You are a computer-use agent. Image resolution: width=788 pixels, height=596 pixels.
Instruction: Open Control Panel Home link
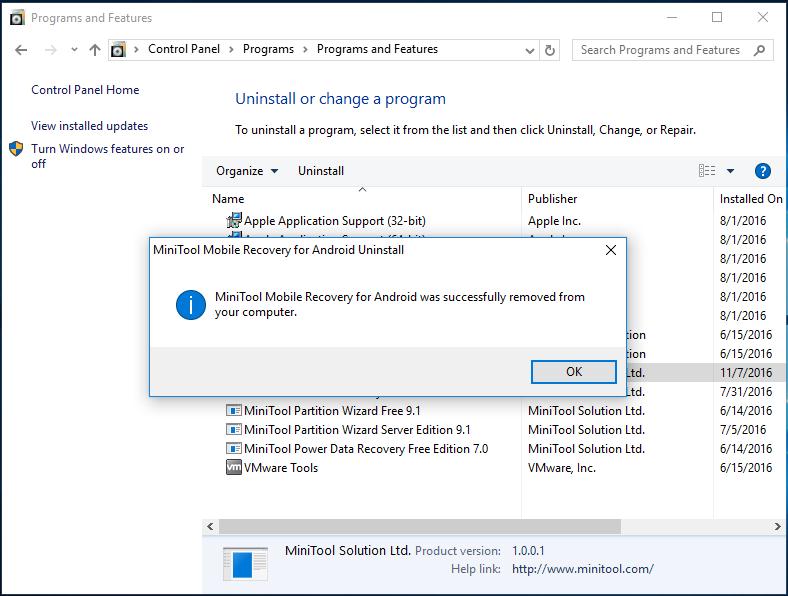click(85, 90)
